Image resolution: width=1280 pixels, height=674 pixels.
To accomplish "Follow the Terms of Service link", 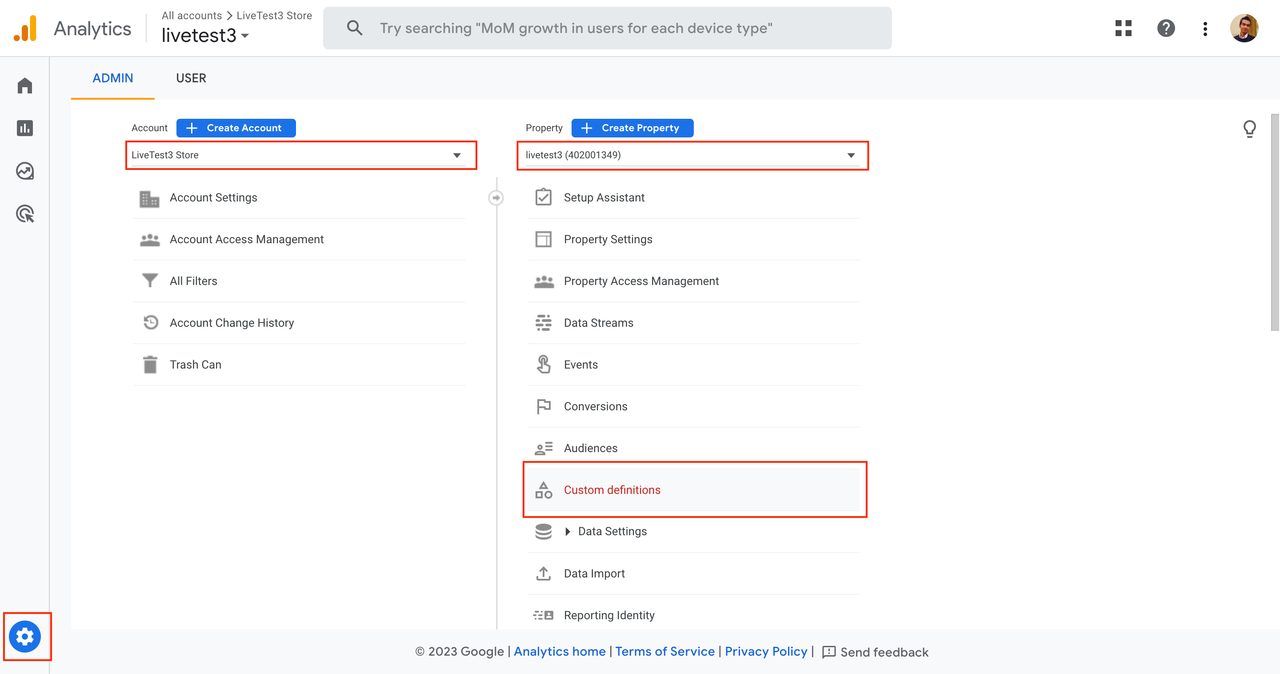I will (x=665, y=652).
